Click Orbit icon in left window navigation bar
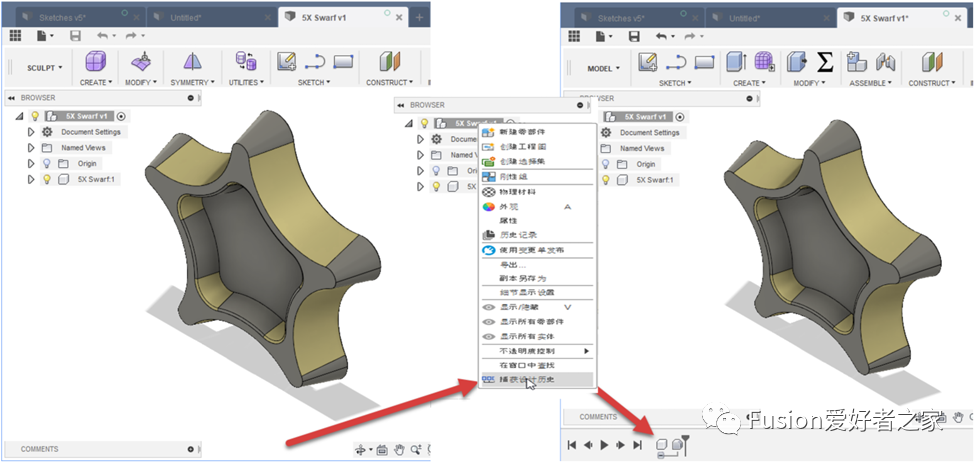The image size is (975, 463). point(360,450)
